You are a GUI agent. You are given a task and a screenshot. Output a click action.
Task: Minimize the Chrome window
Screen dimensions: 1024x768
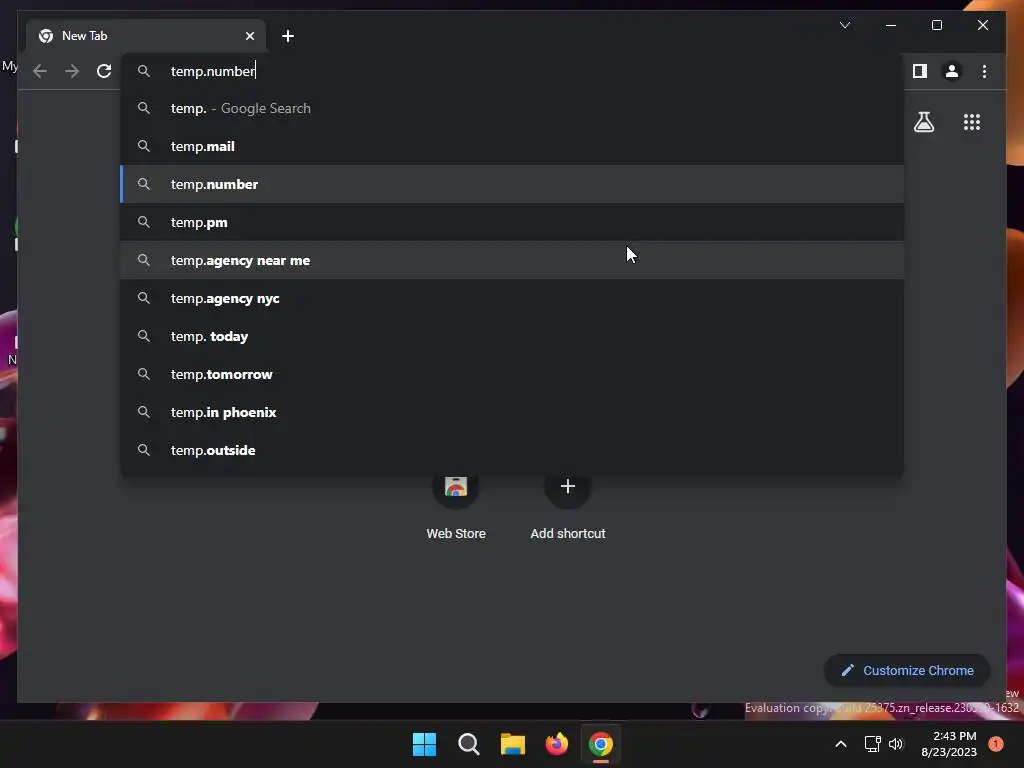pyautogui.click(x=891, y=25)
